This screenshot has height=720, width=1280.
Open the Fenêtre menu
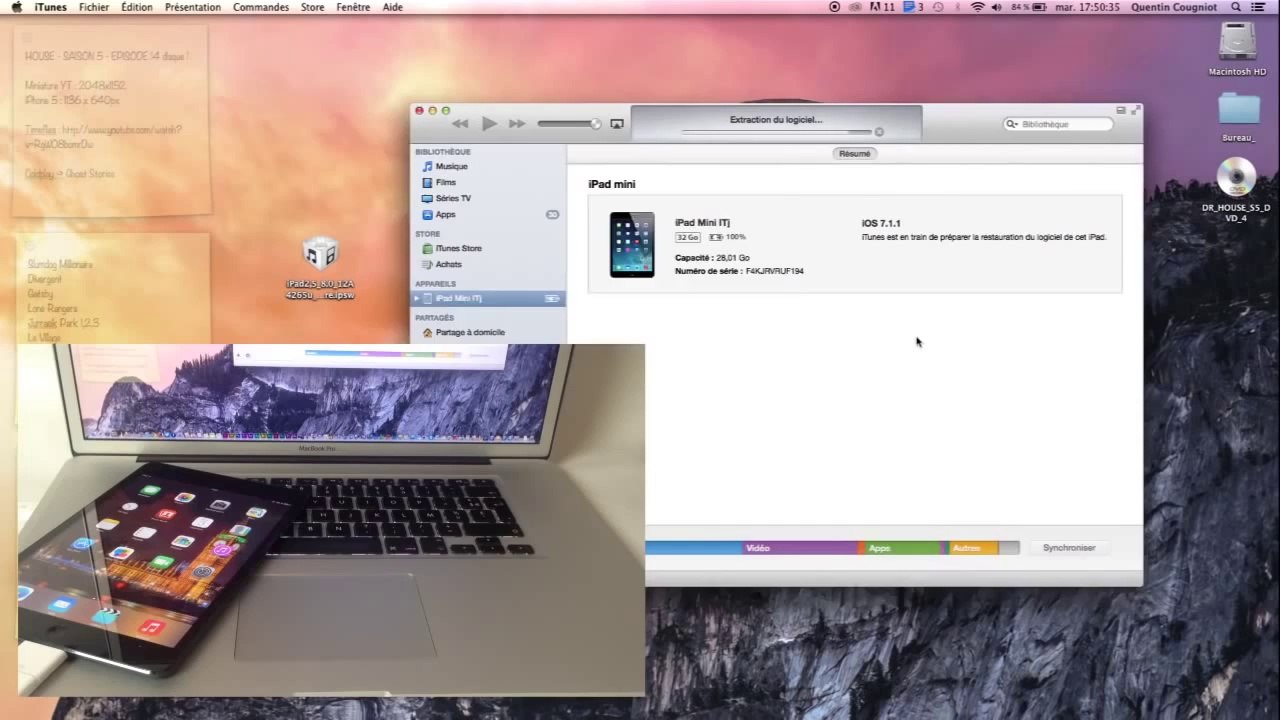click(353, 7)
